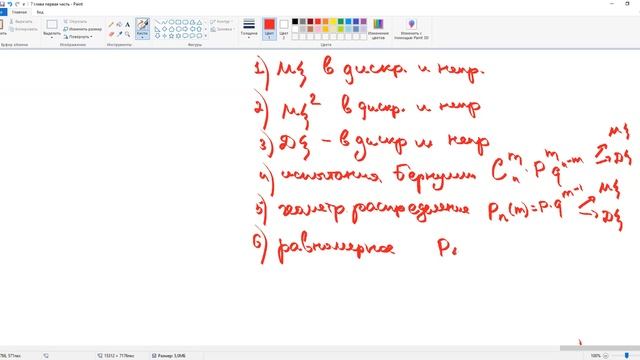
Task: Choose the curve shape
Action: pos(164,22)
